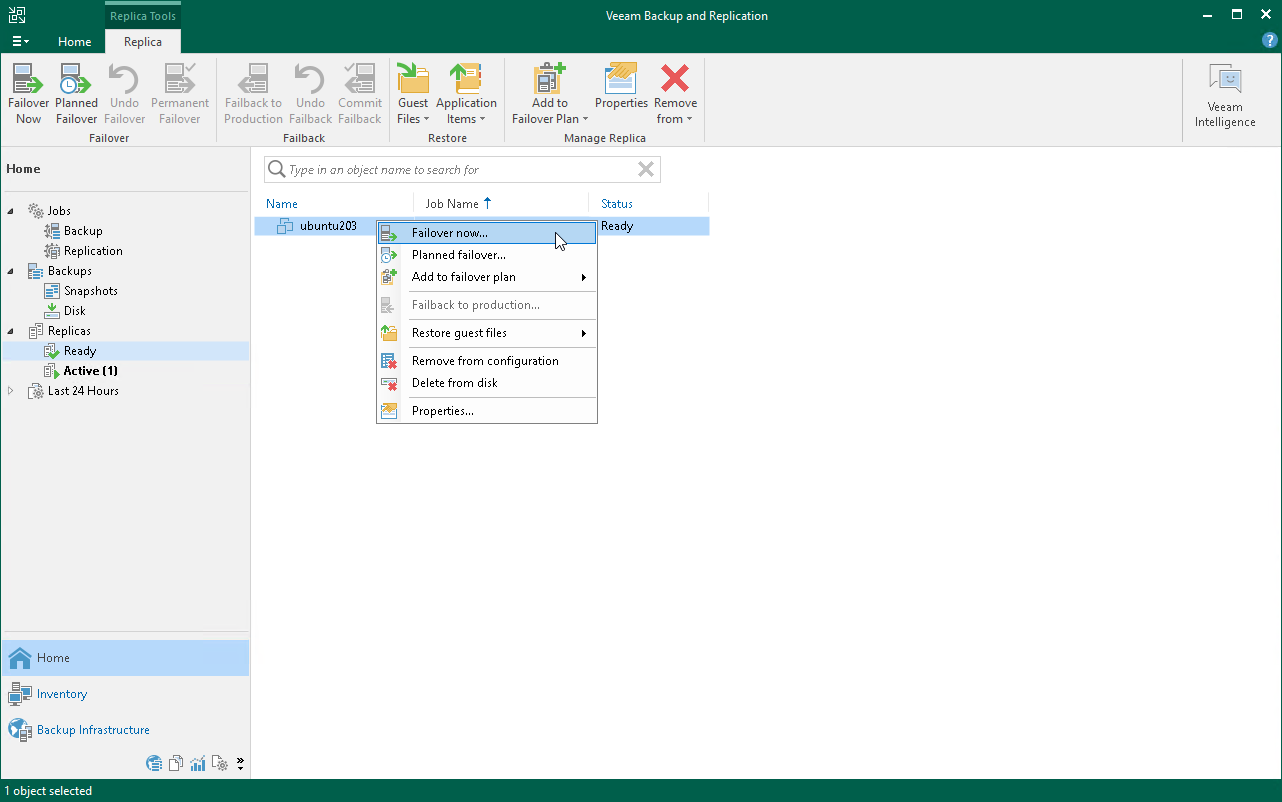Click the Veeam application icon in title bar
This screenshot has height=802, width=1282.
click(x=18, y=14)
